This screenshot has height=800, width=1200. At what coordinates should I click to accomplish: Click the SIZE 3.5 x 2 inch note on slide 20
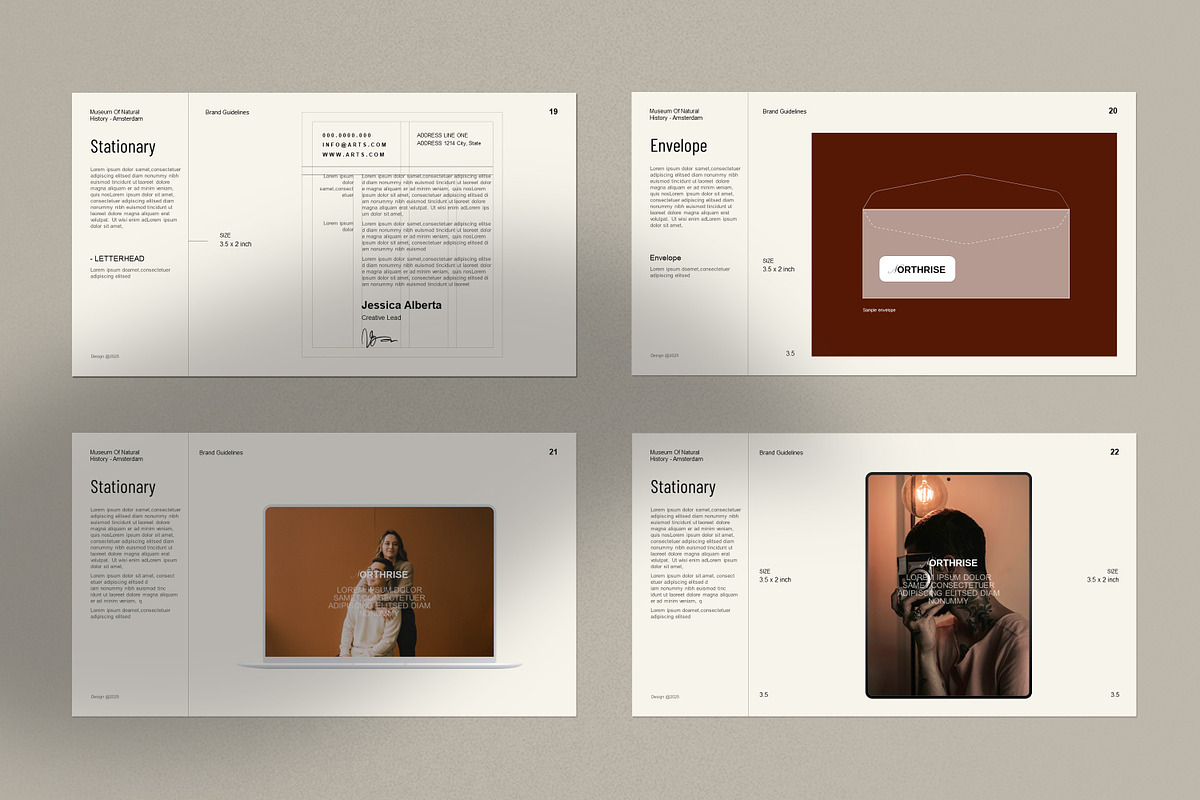(779, 265)
